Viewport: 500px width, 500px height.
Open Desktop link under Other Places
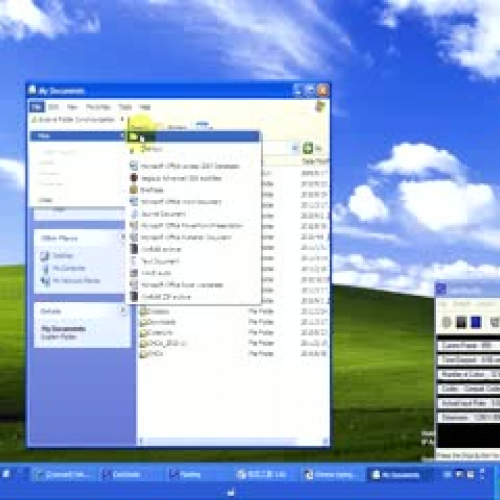coord(63,256)
